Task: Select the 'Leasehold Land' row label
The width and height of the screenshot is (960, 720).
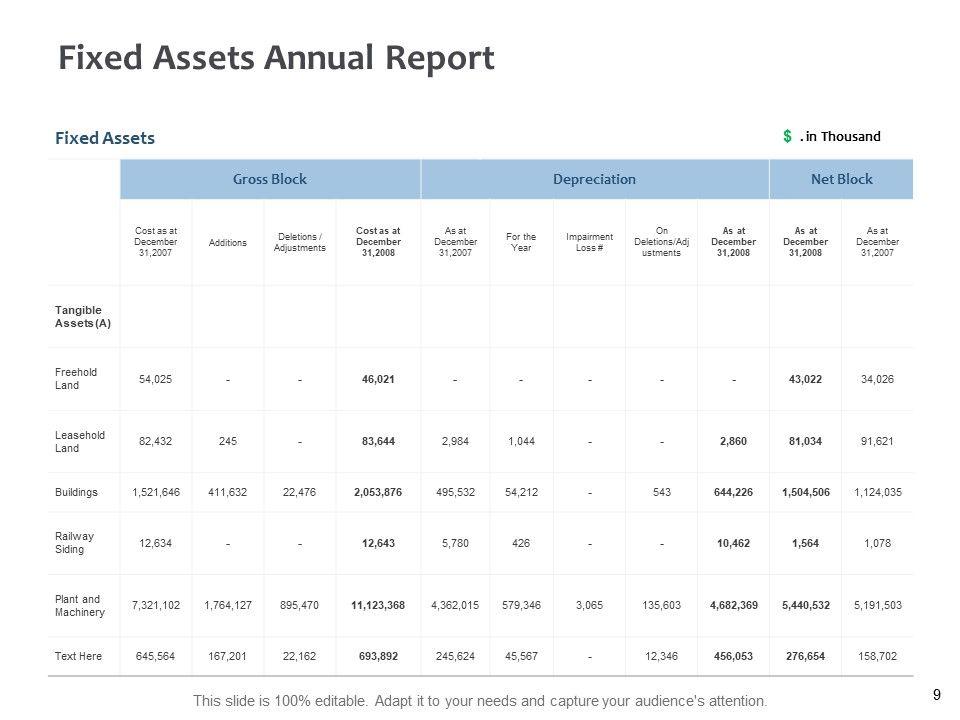Action: pos(79,441)
